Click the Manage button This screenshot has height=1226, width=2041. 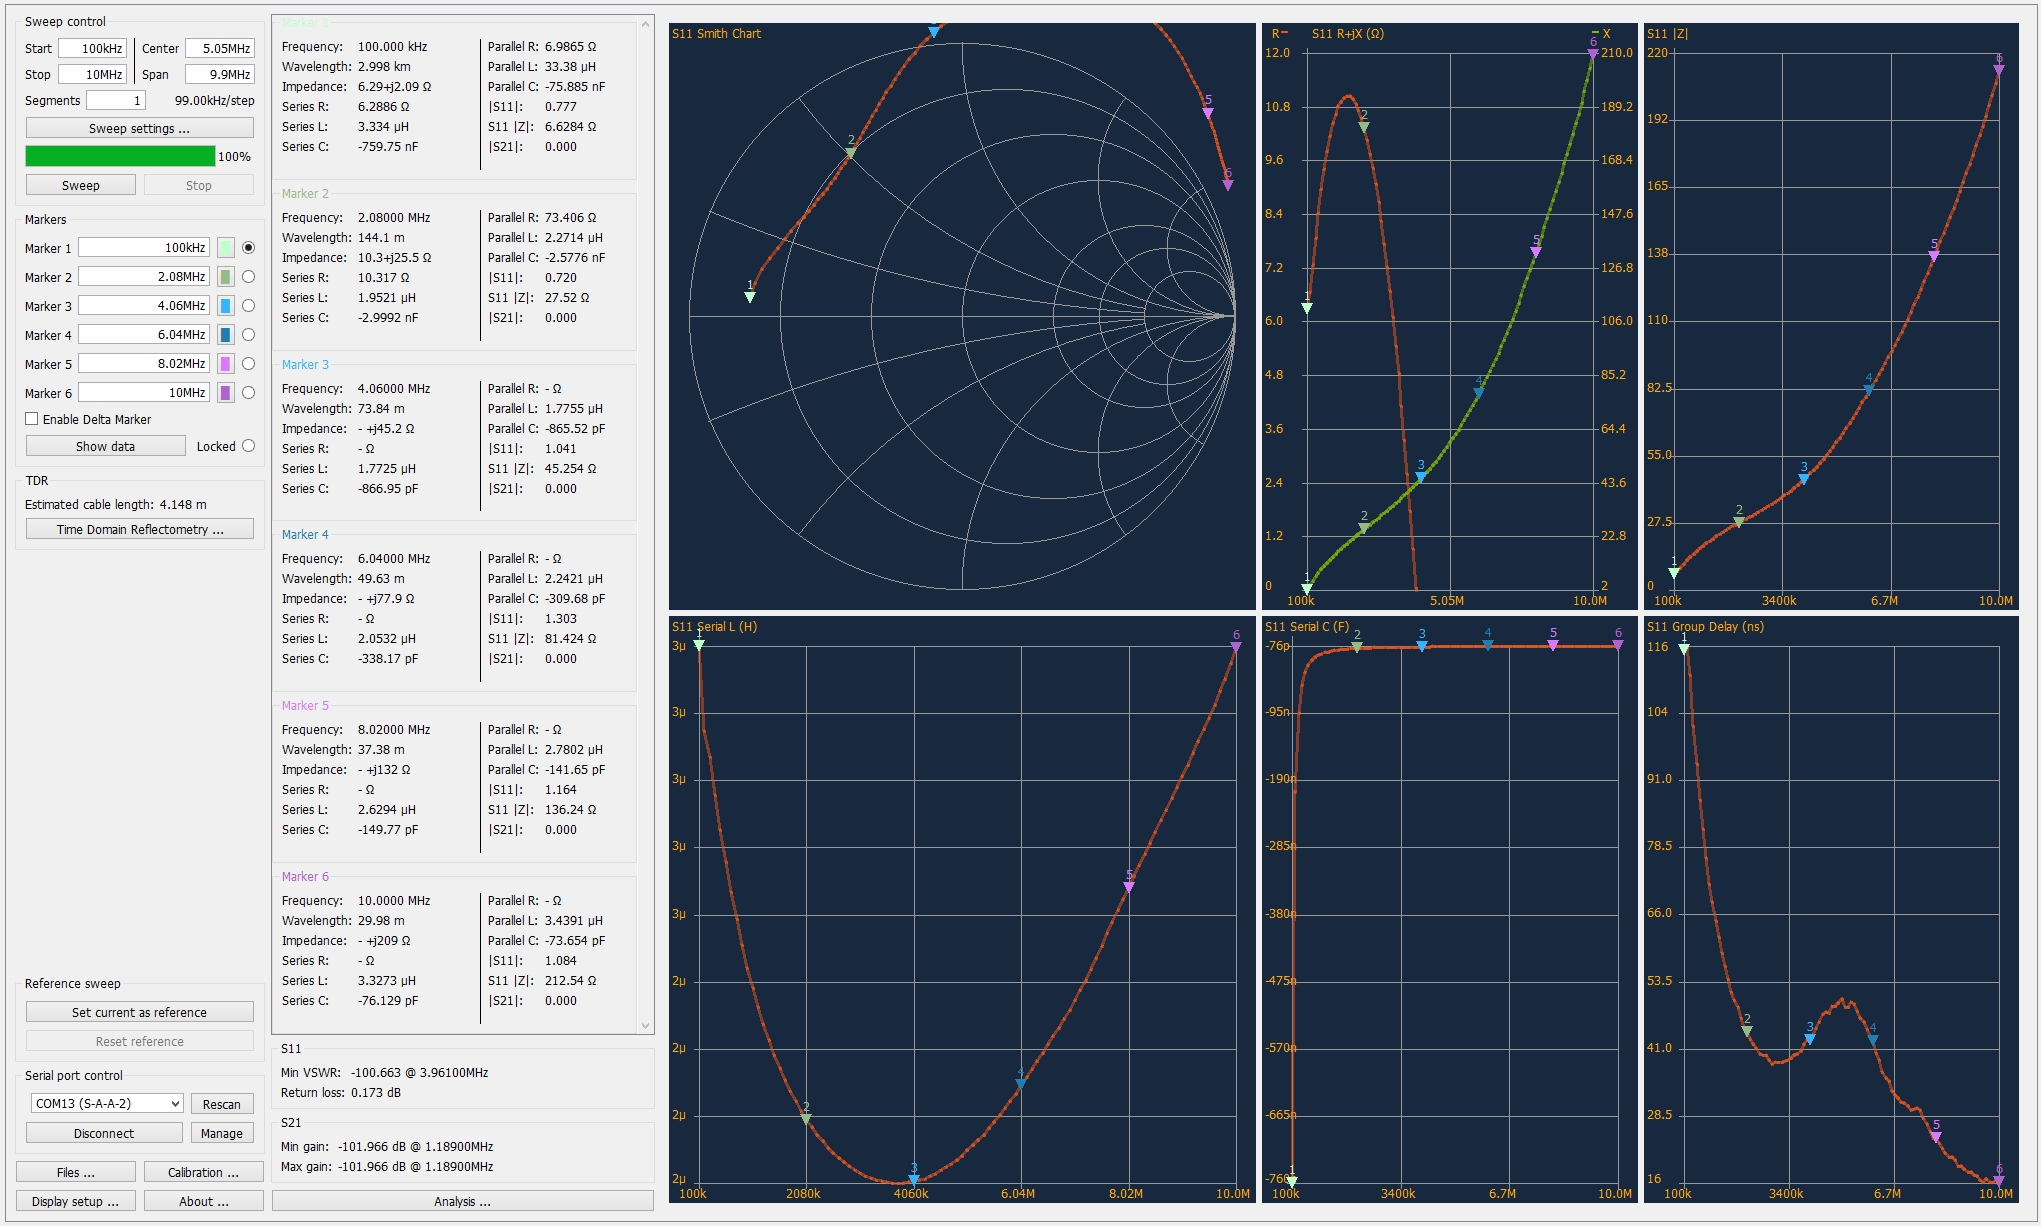pyautogui.click(x=222, y=1133)
